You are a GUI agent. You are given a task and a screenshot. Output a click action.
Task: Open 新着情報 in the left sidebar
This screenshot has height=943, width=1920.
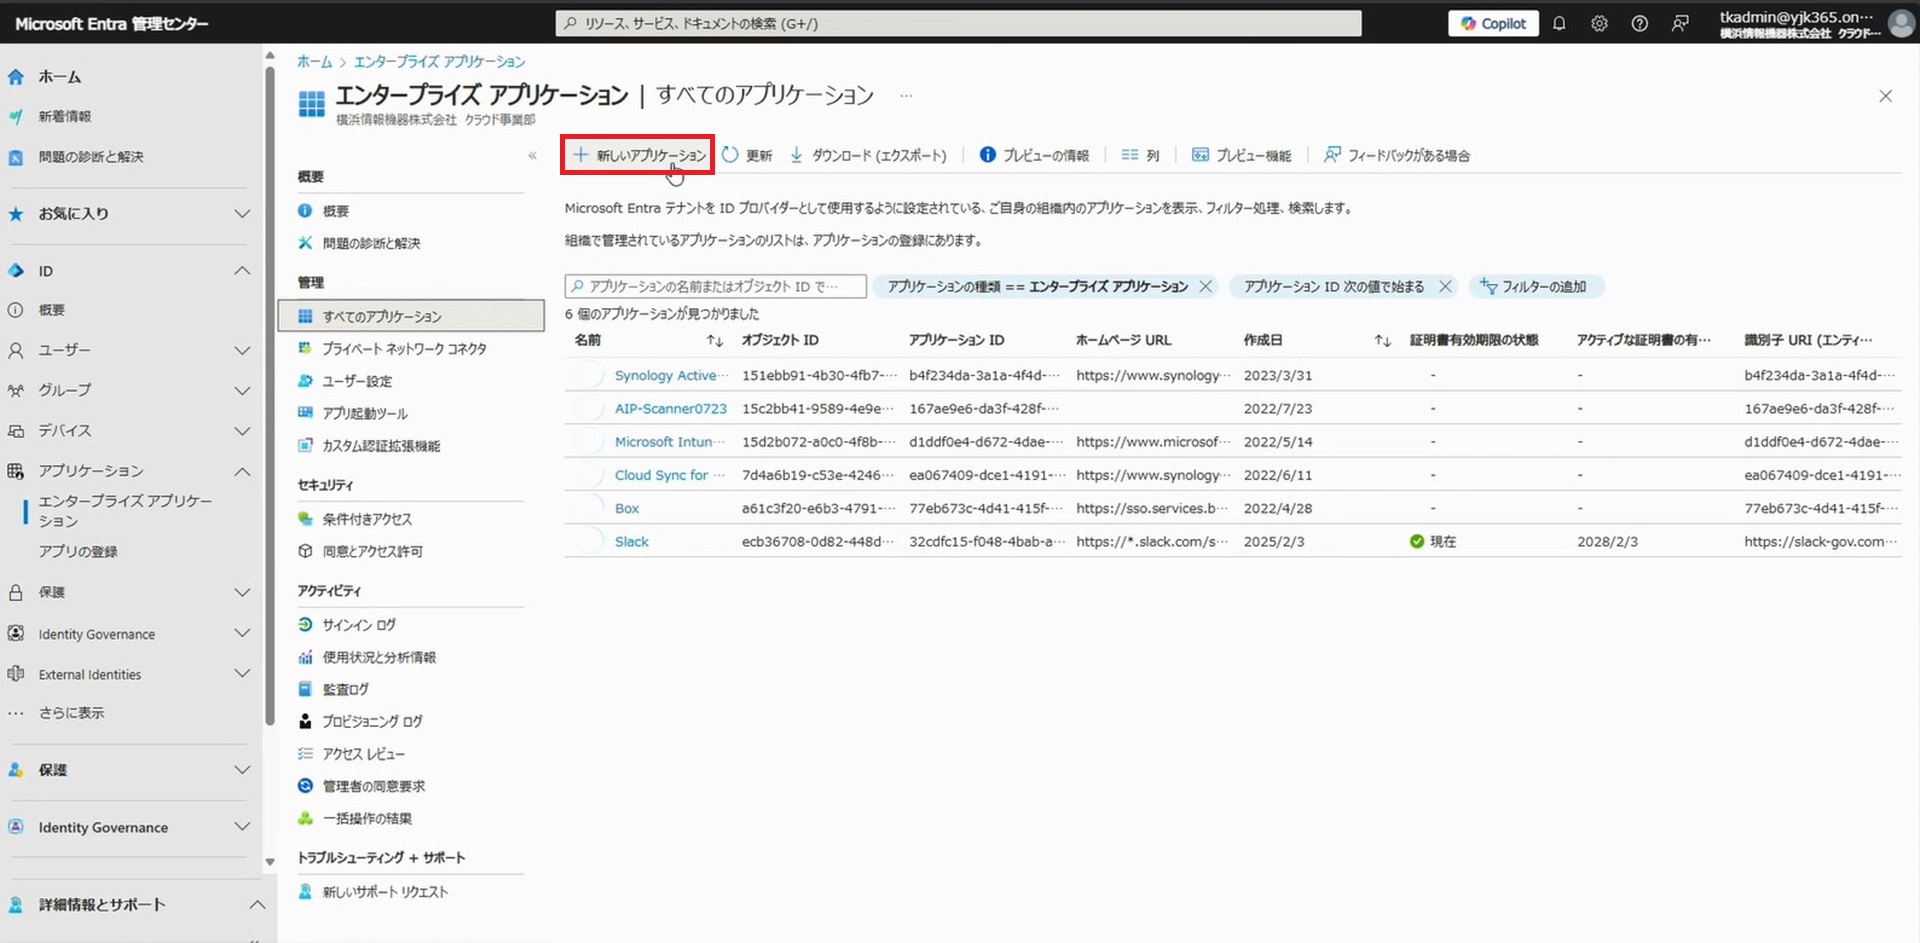click(x=65, y=117)
